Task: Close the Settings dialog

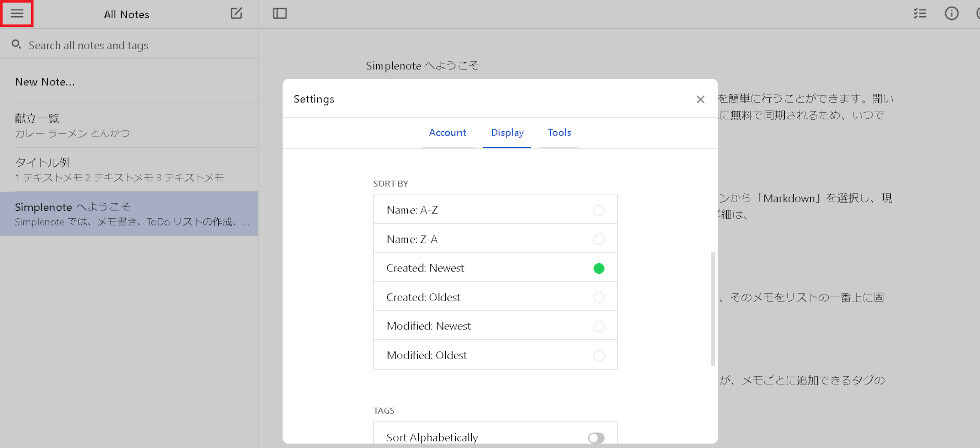Action: coord(700,99)
